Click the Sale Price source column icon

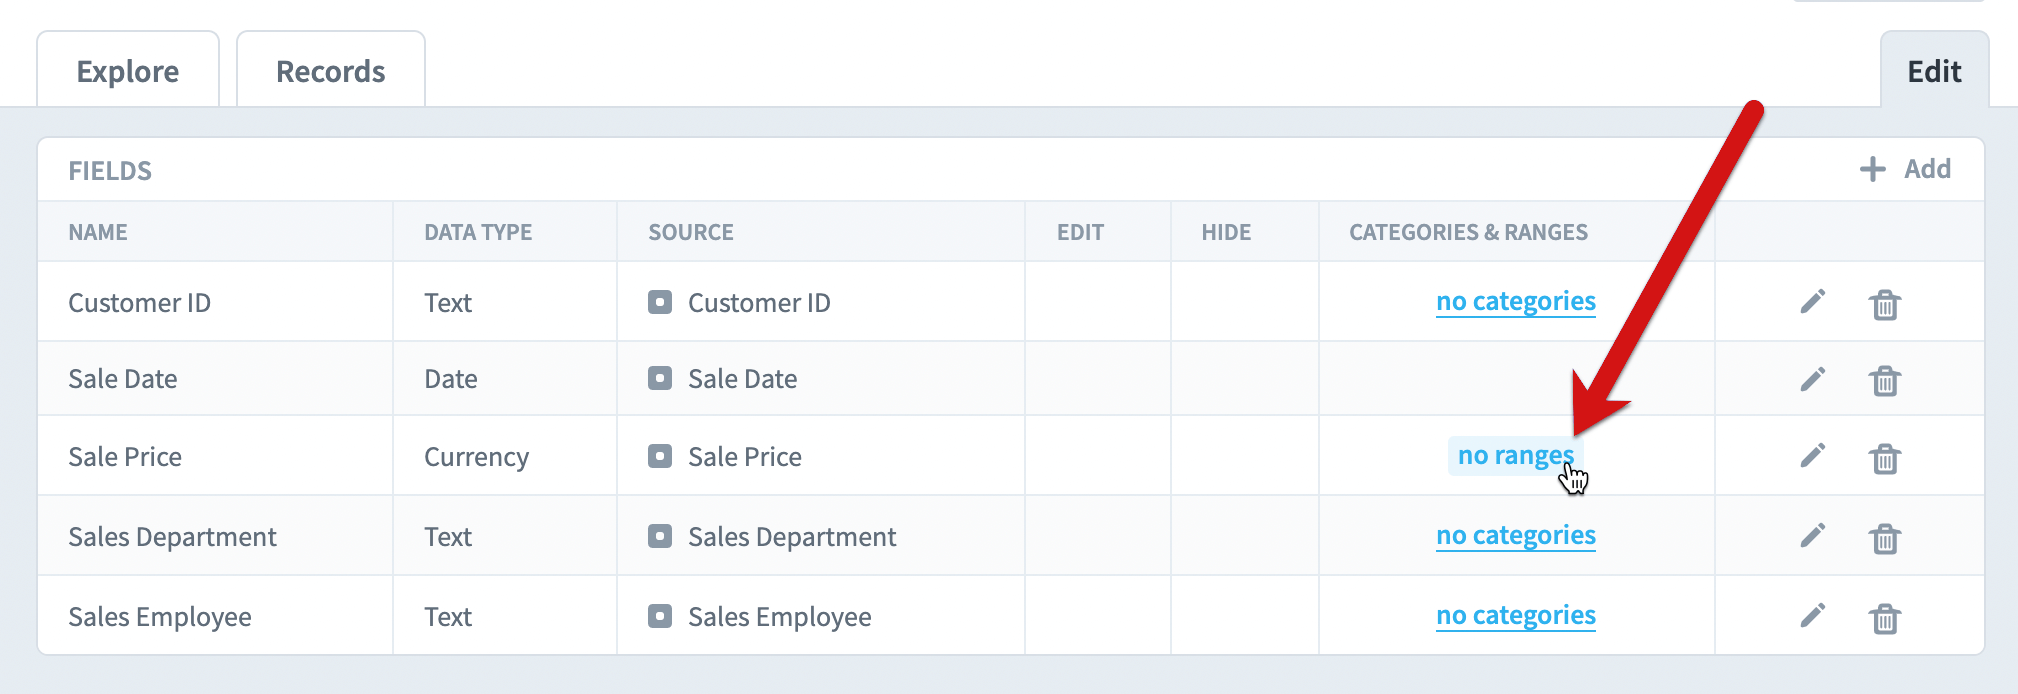coord(660,456)
